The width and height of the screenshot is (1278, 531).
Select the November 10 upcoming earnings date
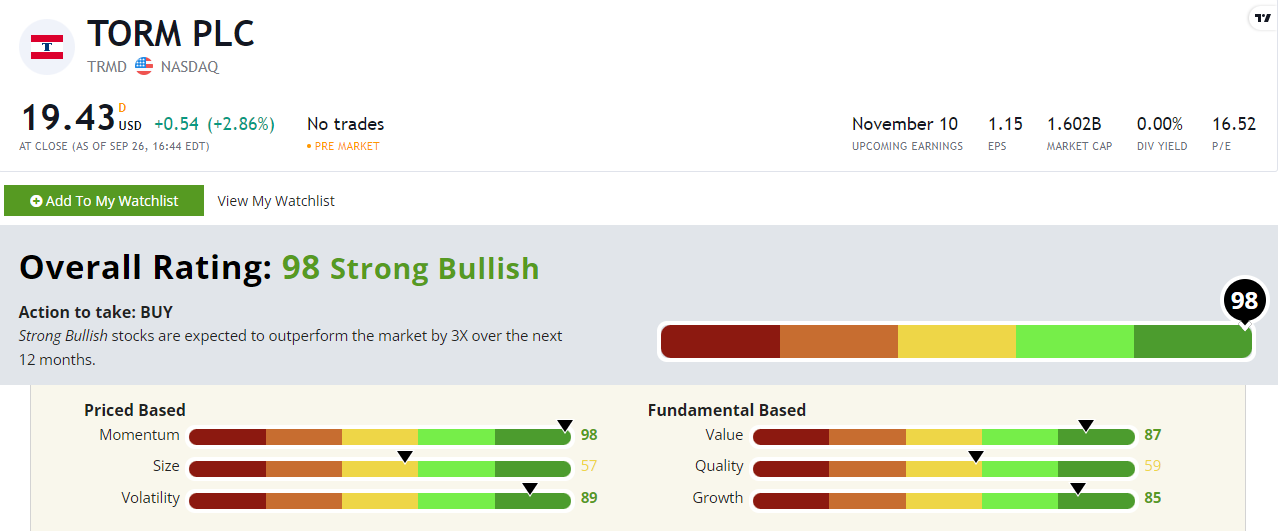[x=905, y=124]
